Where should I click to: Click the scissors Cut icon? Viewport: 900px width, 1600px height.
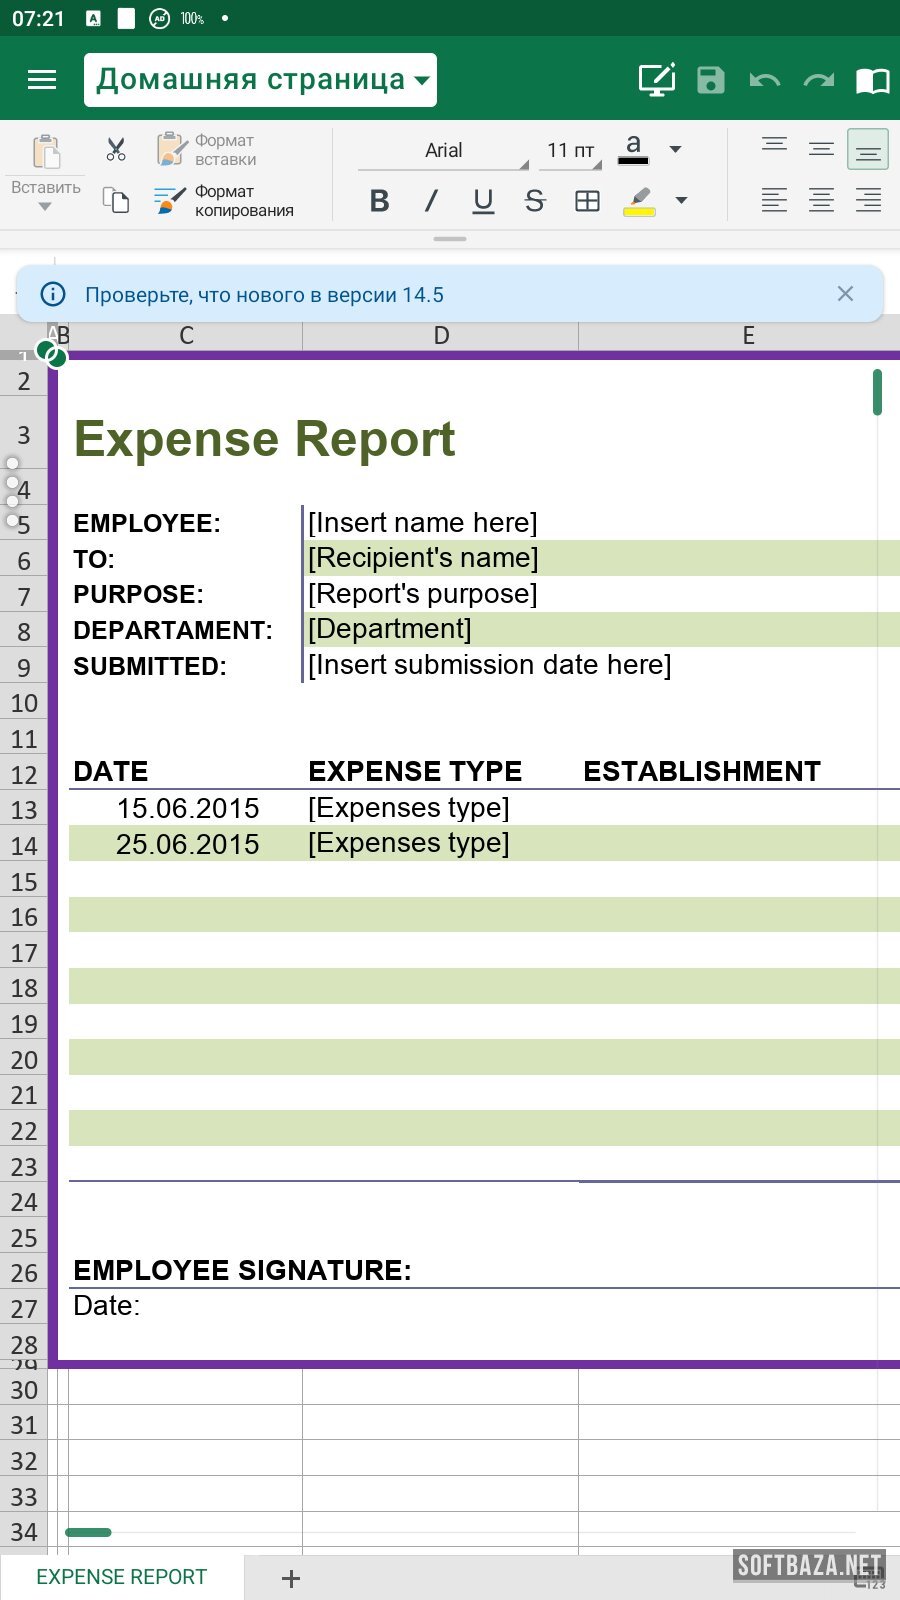pos(116,150)
